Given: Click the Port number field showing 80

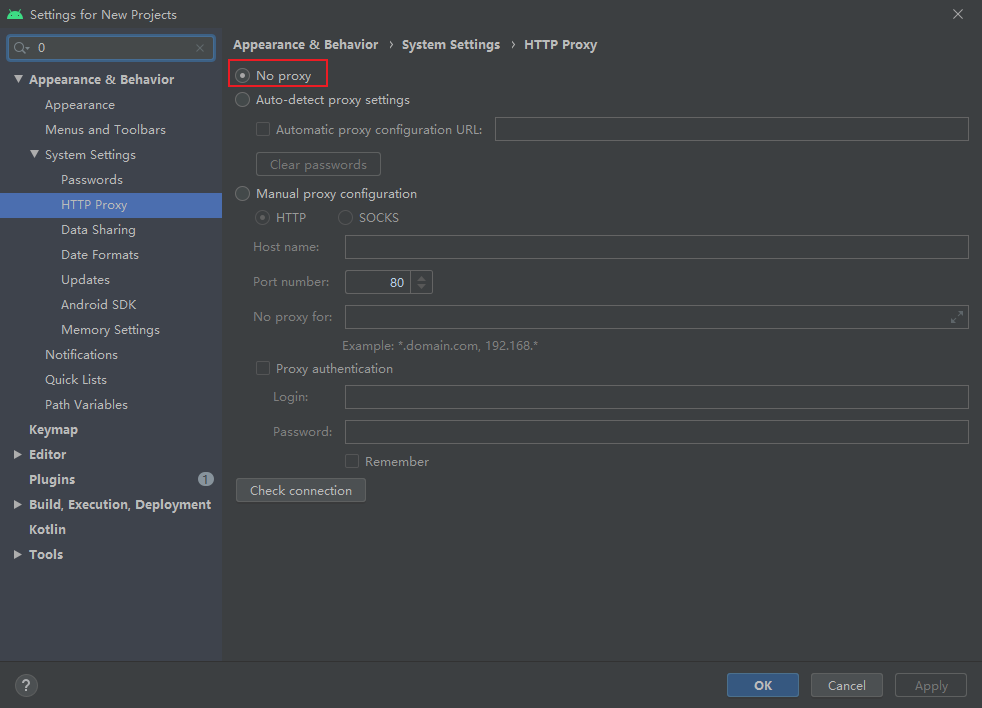Looking at the screenshot, I should click(378, 282).
